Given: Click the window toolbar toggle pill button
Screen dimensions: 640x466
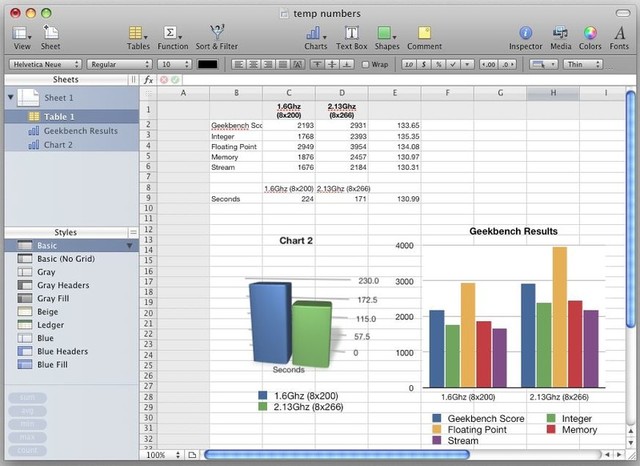Looking at the screenshot, I should point(623,13).
